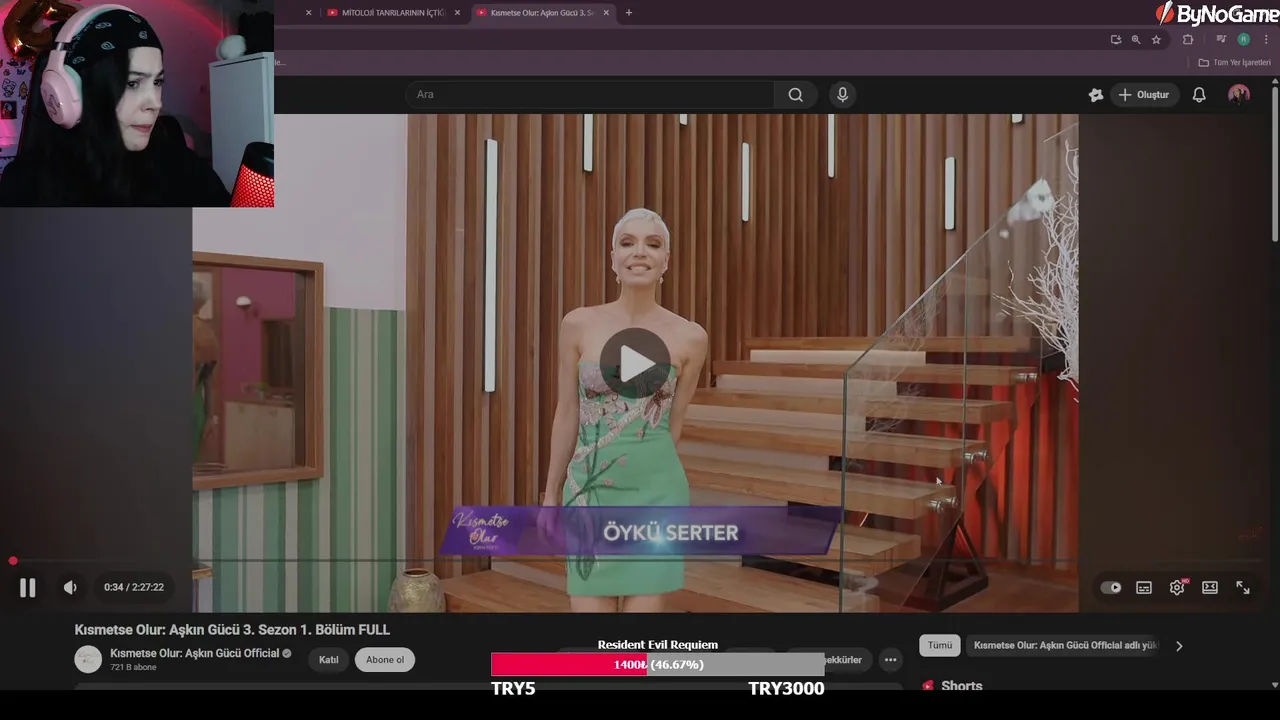Open Kısmetse Olur: Aşkın Gücü Official channel link
Screen dimensions: 1280x720
[195, 653]
